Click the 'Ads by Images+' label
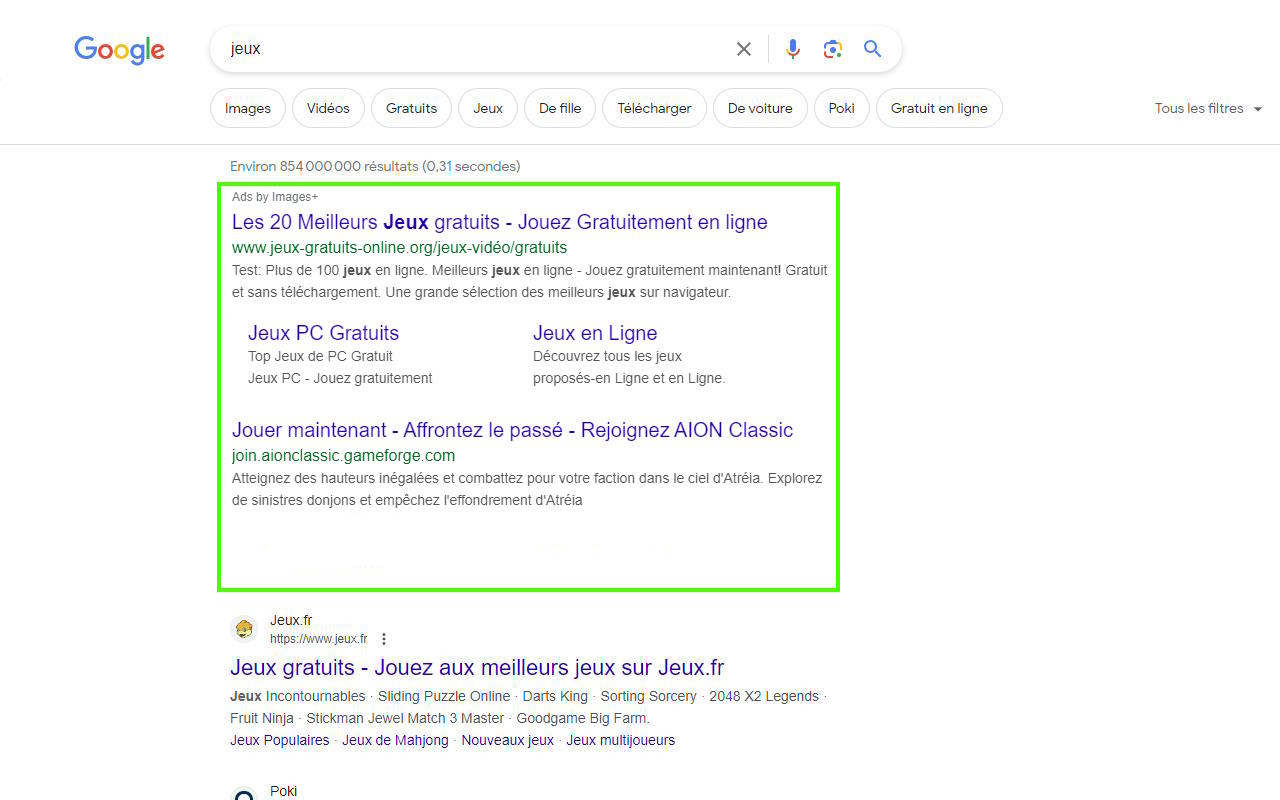 pos(275,197)
